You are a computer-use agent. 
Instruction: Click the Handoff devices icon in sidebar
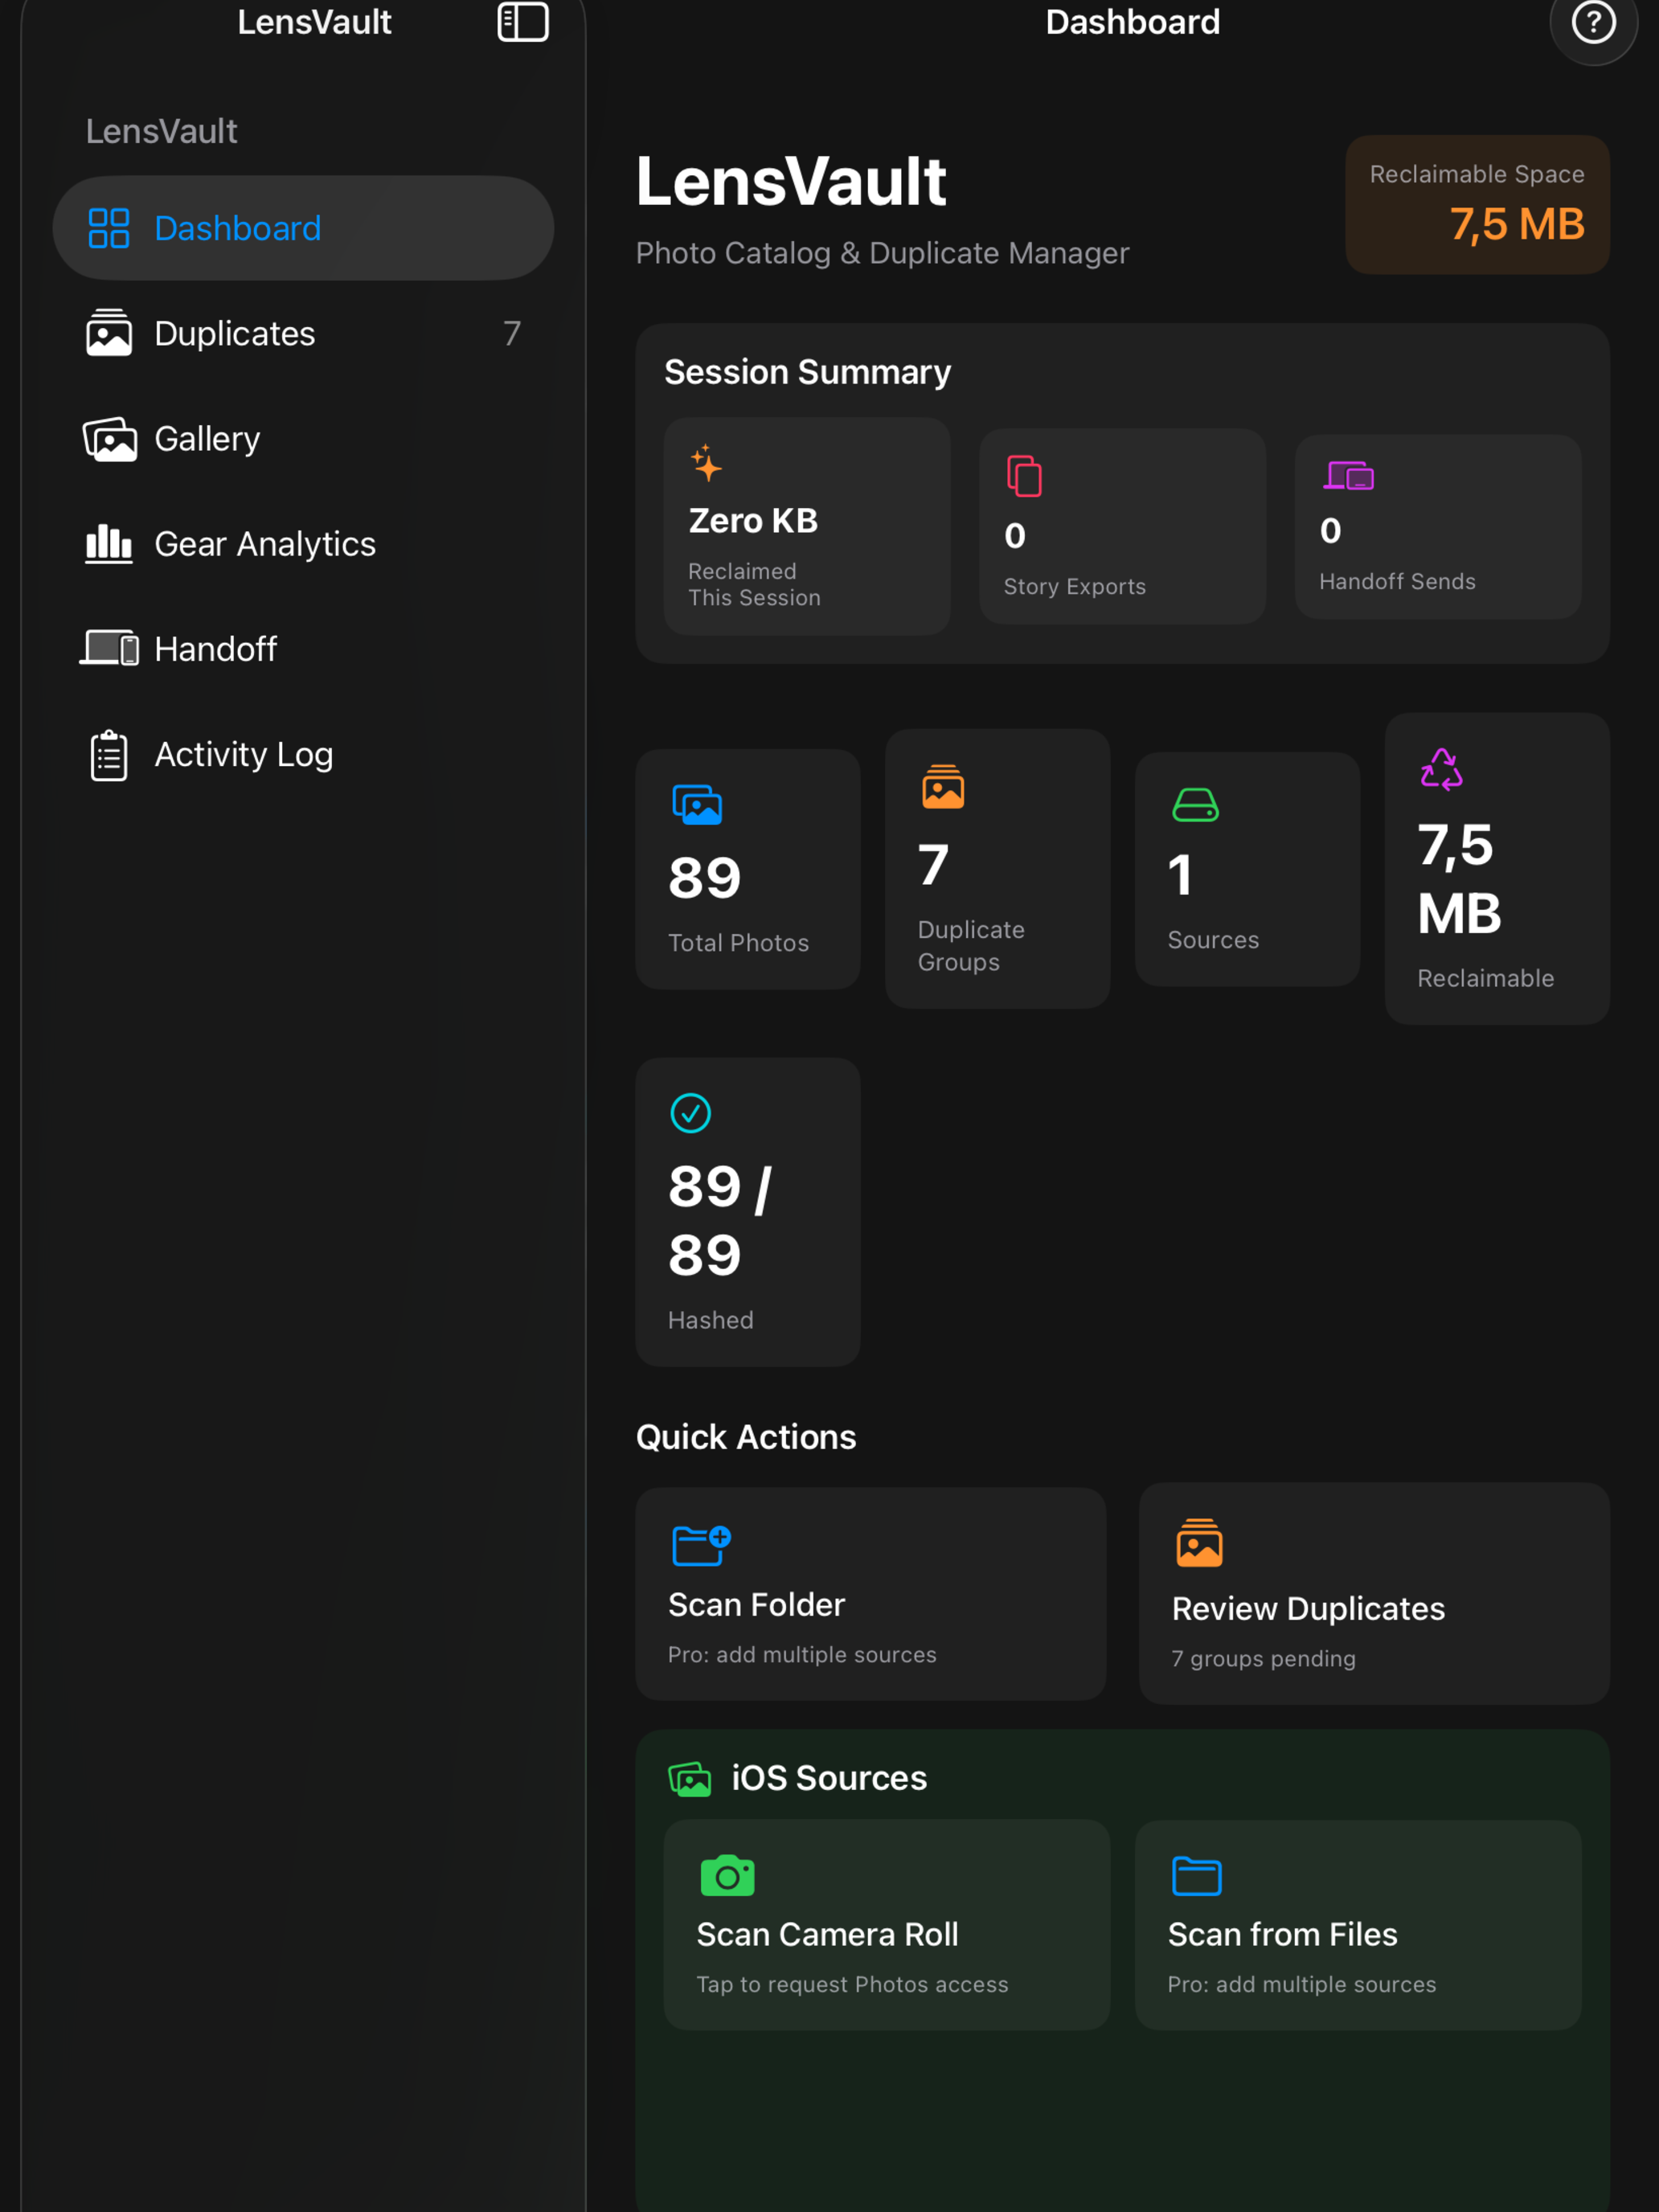pyautogui.click(x=109, y=648)
